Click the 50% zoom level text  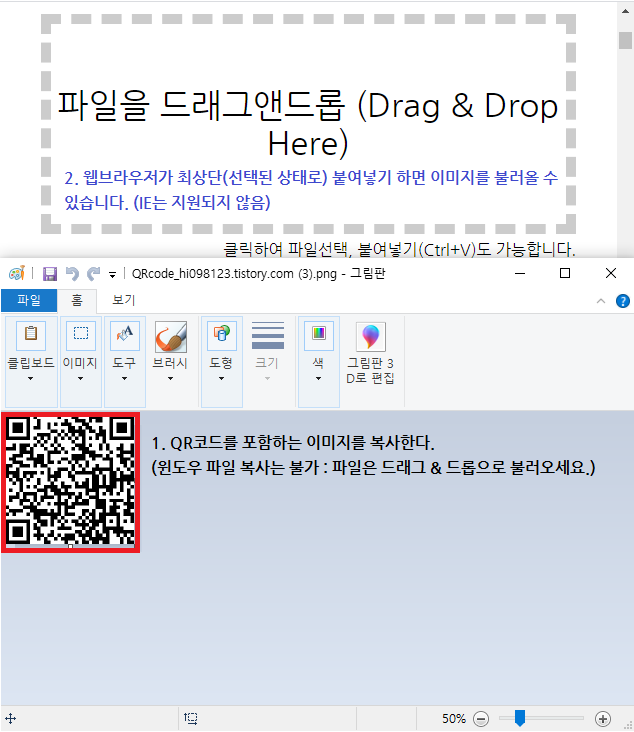pyautogui.click(x=454, y=718)
